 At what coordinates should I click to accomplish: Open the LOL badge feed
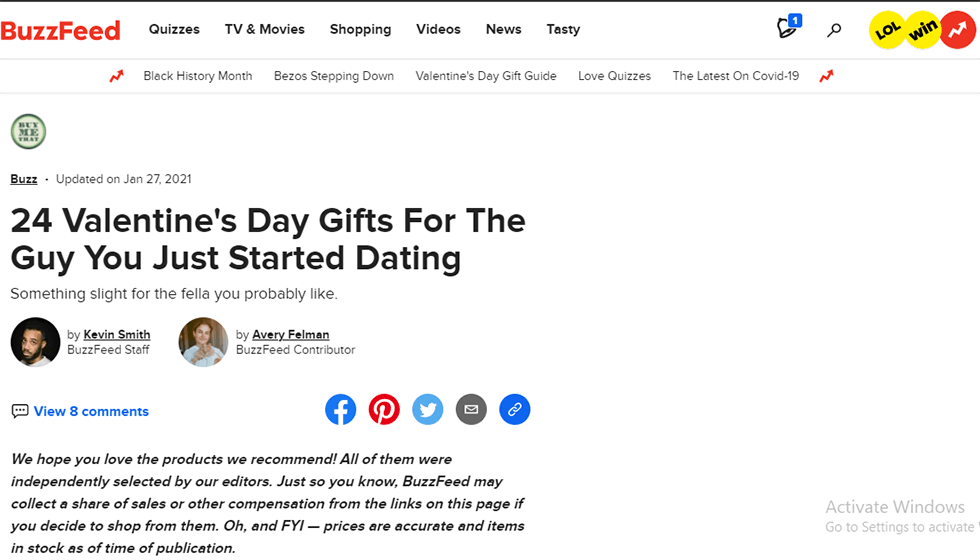[887, 30]
